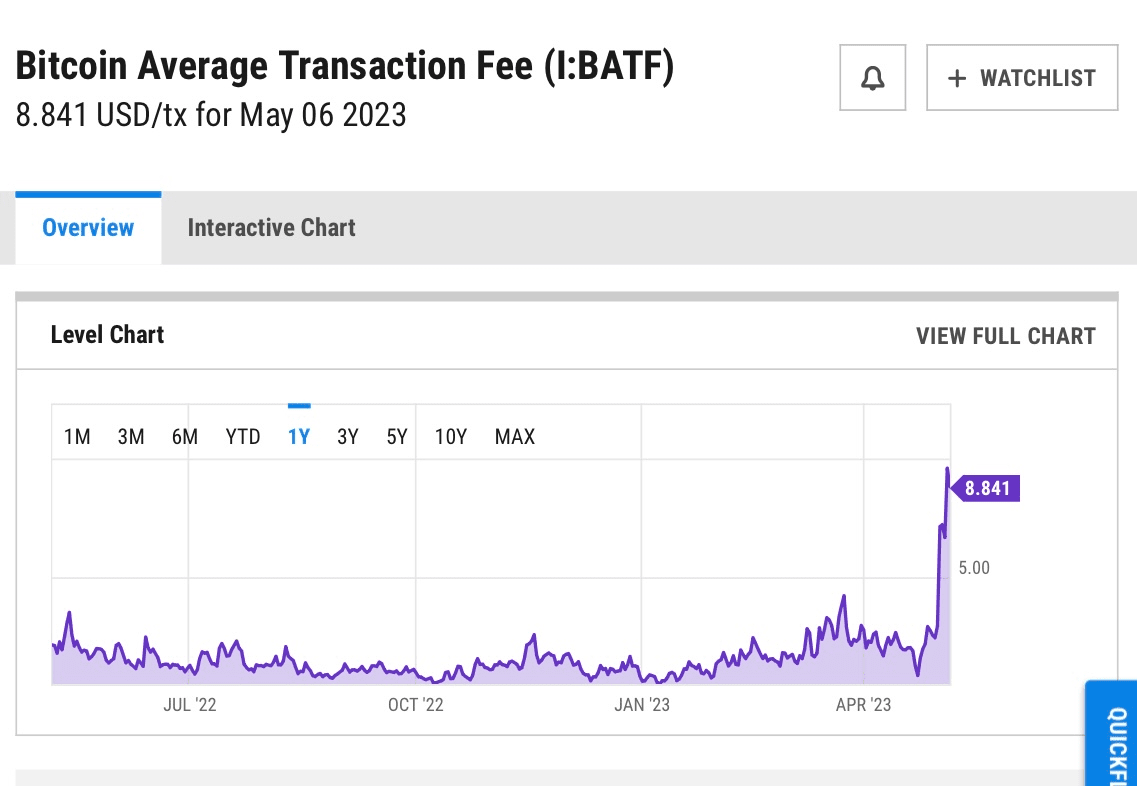The height and width of the screenshot is (786, 1137).
Task: Select the YTD time range
Action: tap(242, 436)
